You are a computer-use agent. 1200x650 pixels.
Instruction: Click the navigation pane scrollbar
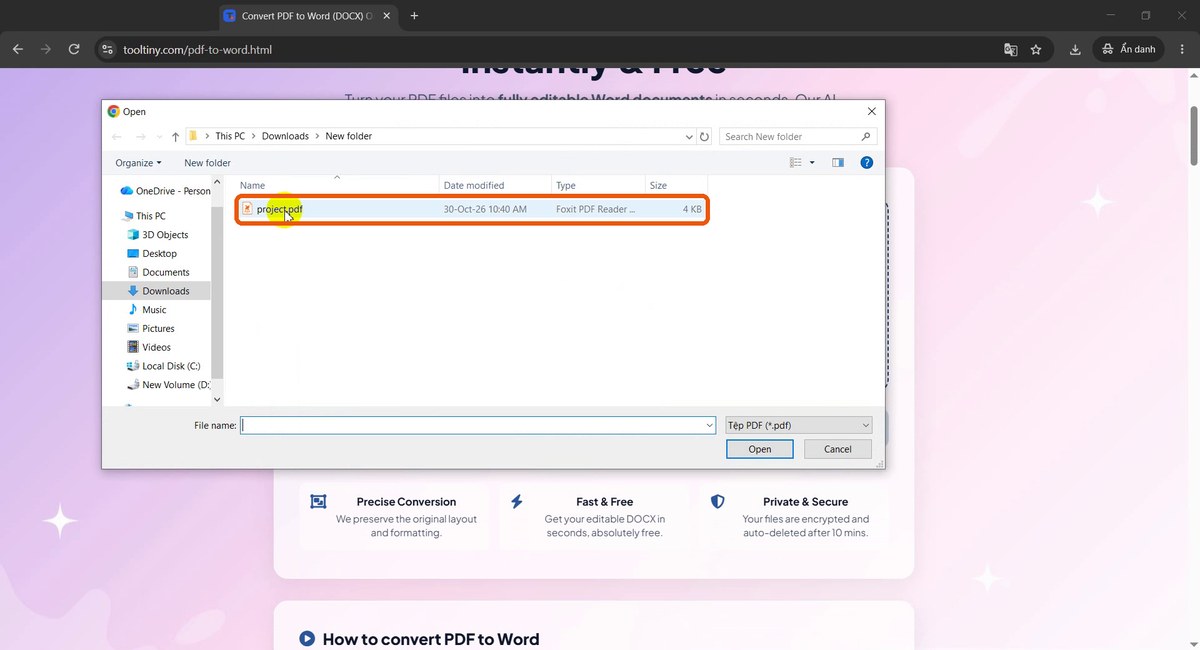217,290
